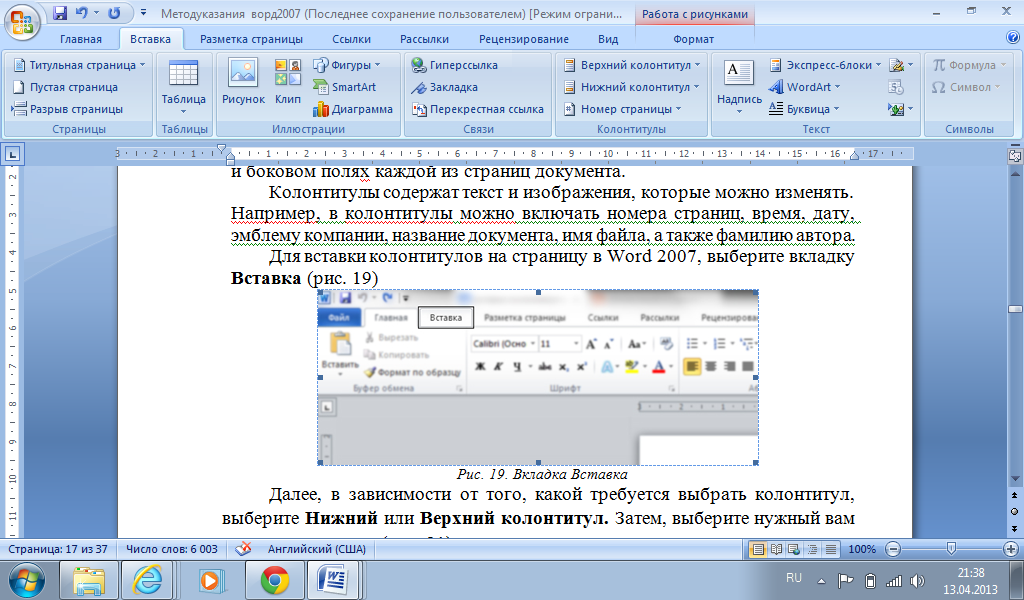Add a hyperlink with Гиперссылка
The height and width of the screenshot is (600, 1024).
[454, 65]
